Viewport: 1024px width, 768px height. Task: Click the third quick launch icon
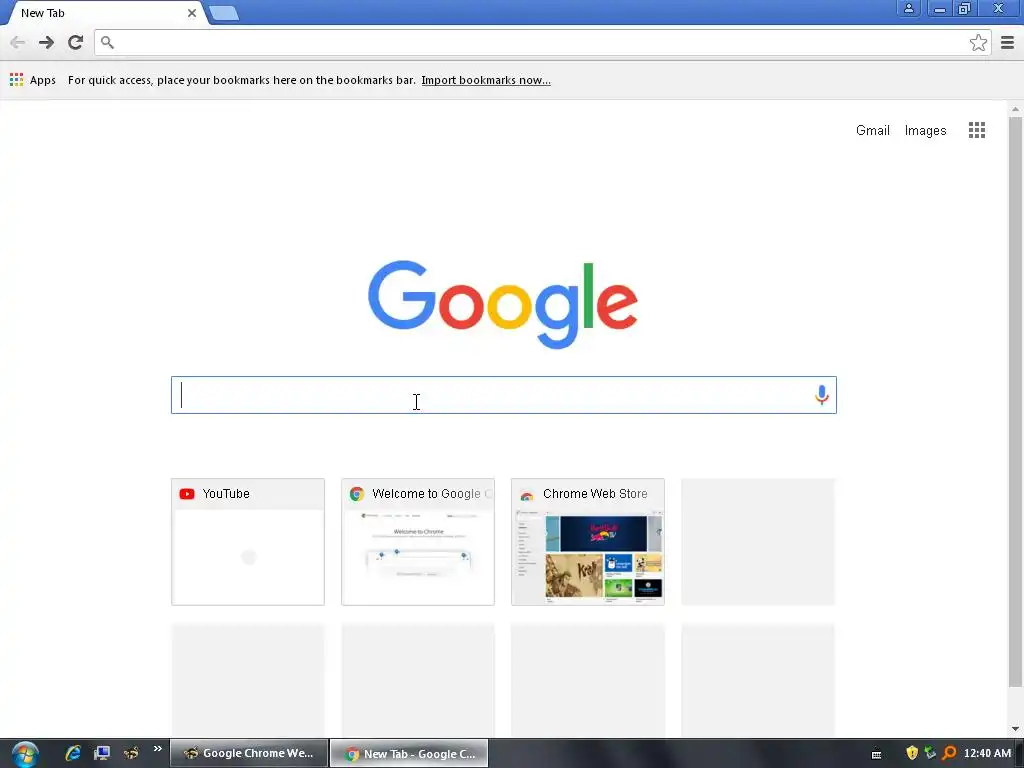(x=131, y=753)
